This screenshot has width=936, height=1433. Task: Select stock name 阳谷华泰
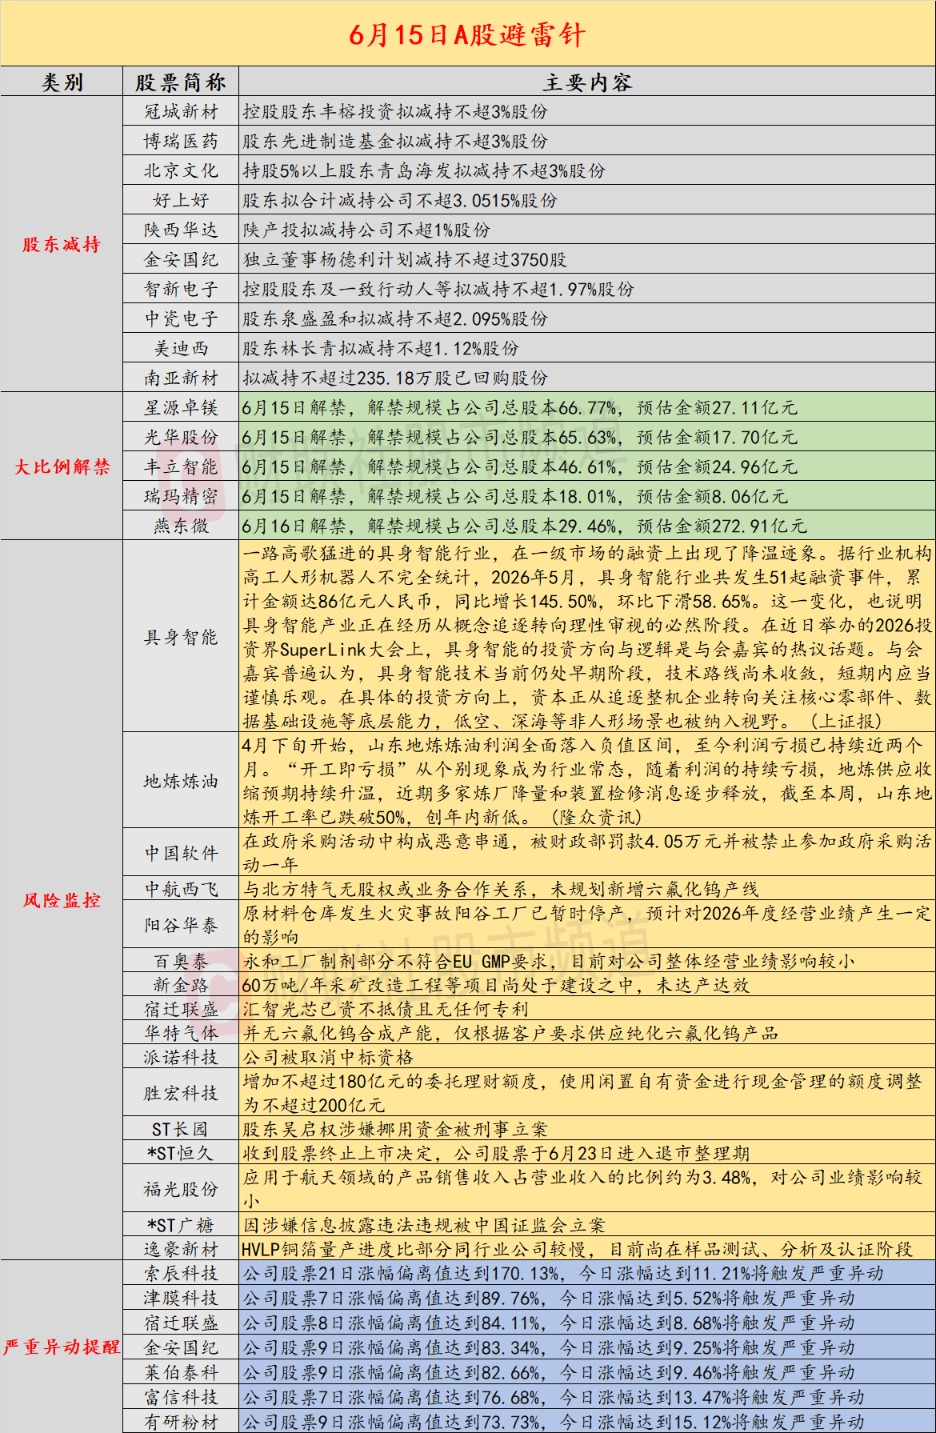[181, 925]
